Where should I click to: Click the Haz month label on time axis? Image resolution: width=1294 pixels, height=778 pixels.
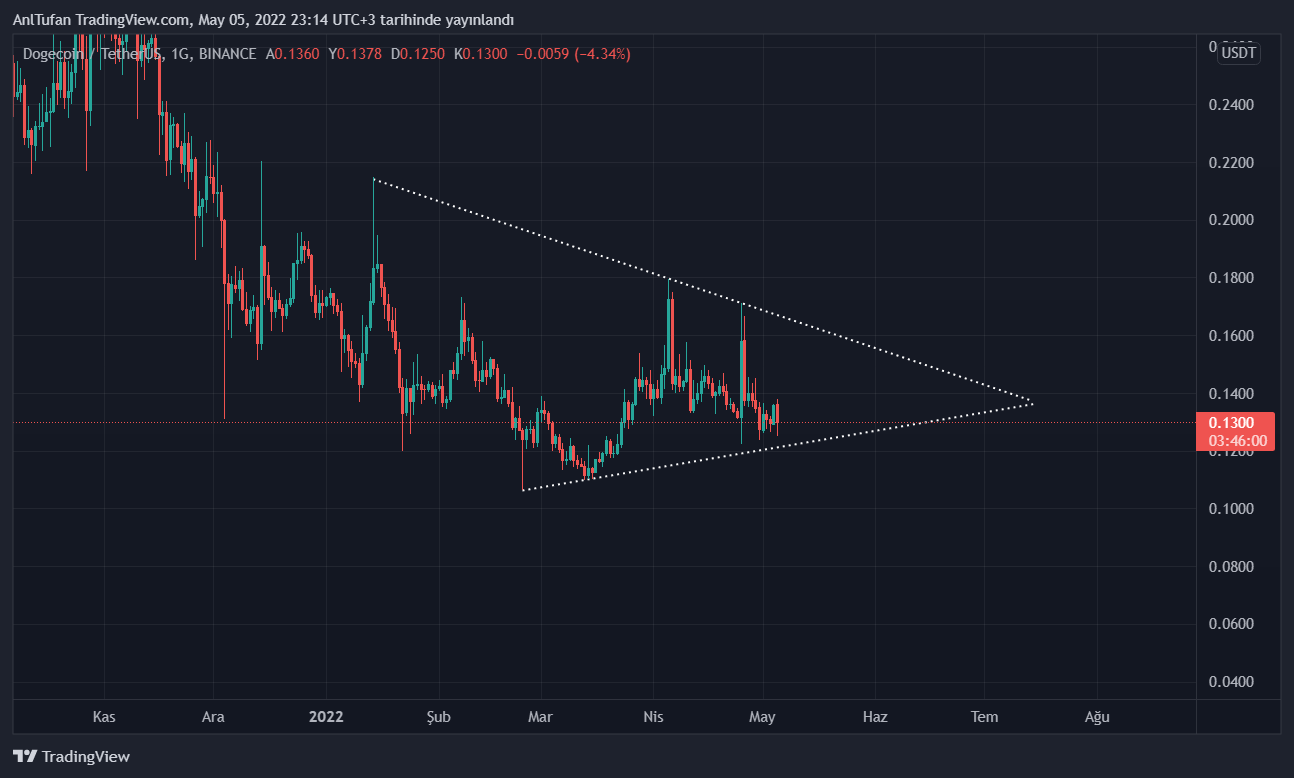(x=874, y=717)
